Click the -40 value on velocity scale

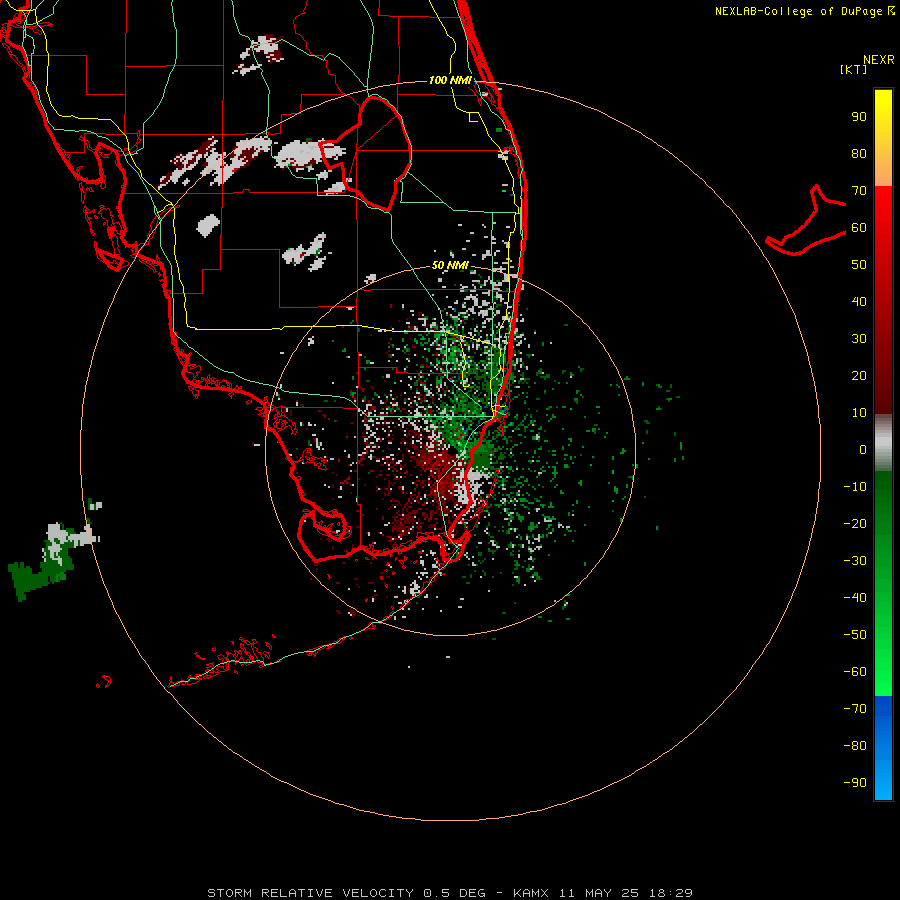(x=855, y=598)
